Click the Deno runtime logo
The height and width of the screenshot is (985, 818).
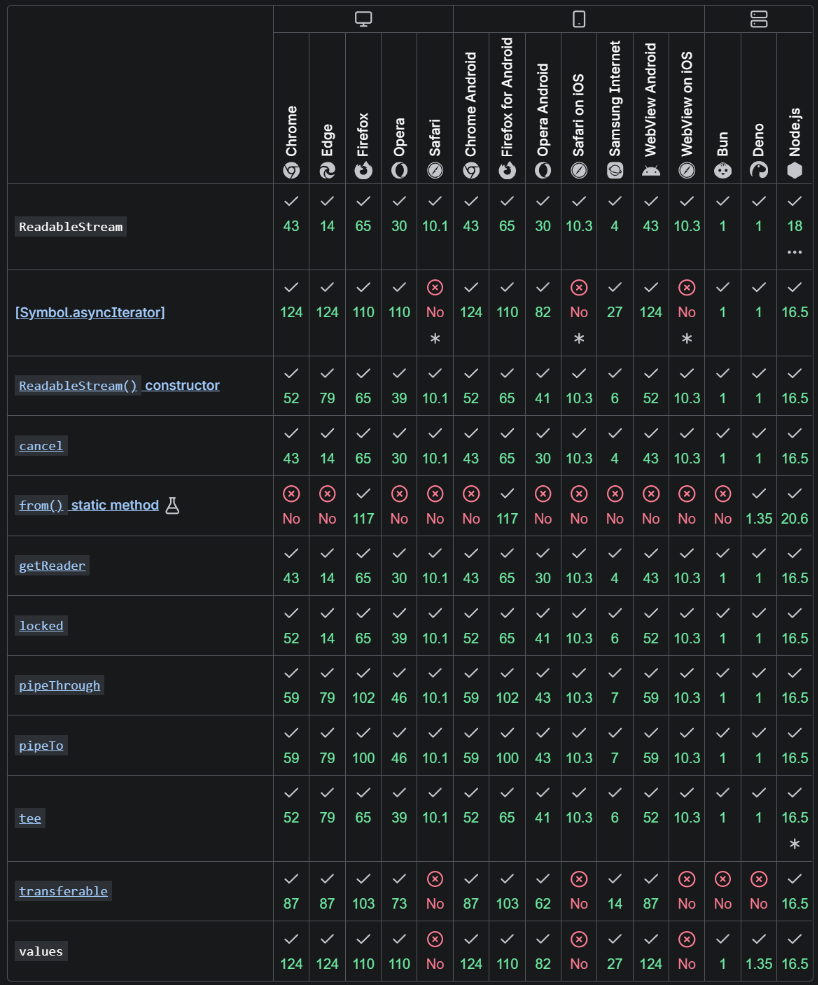click(x=758, y=170)
